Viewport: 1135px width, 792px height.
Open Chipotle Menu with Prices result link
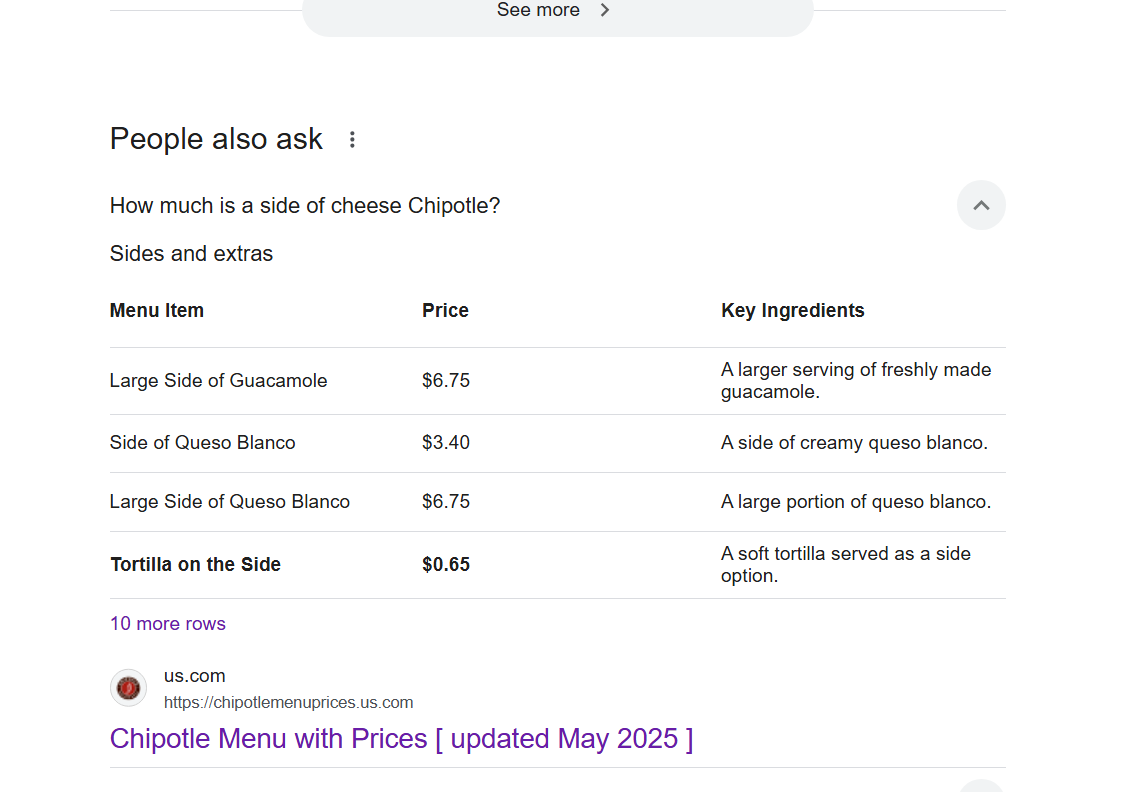coord(401,738)
